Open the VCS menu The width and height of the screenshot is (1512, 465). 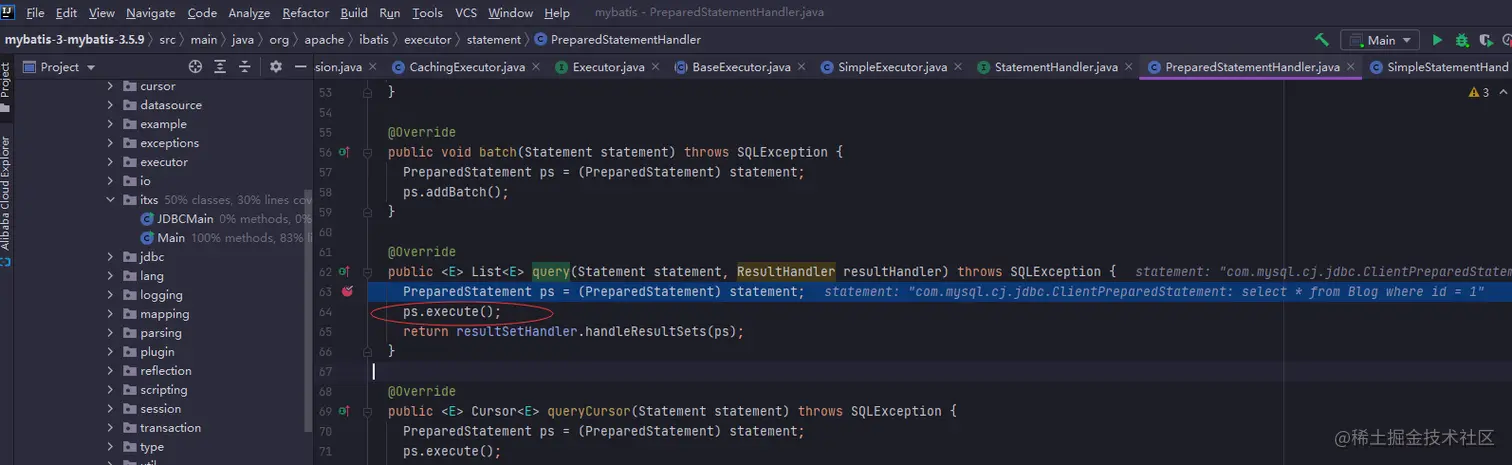466,13
